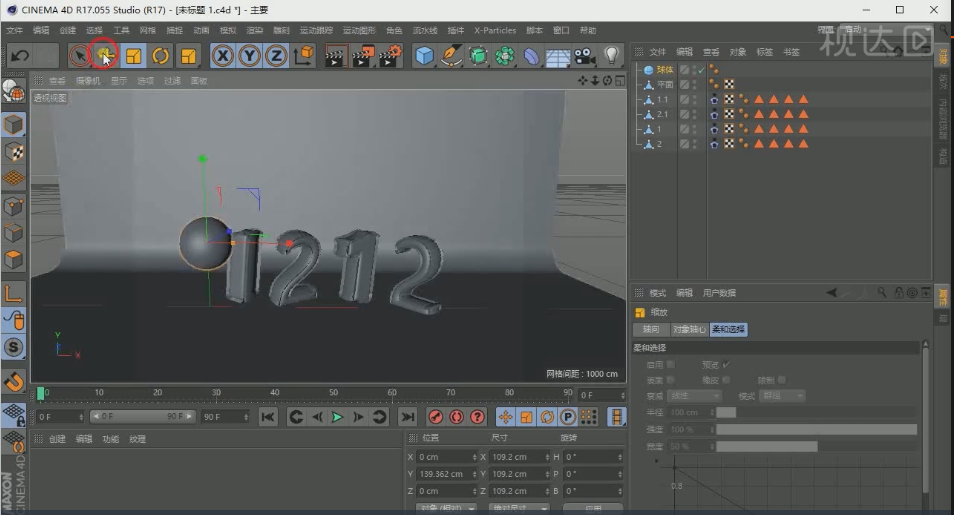Adjust the 宽度 width slider

816,446
